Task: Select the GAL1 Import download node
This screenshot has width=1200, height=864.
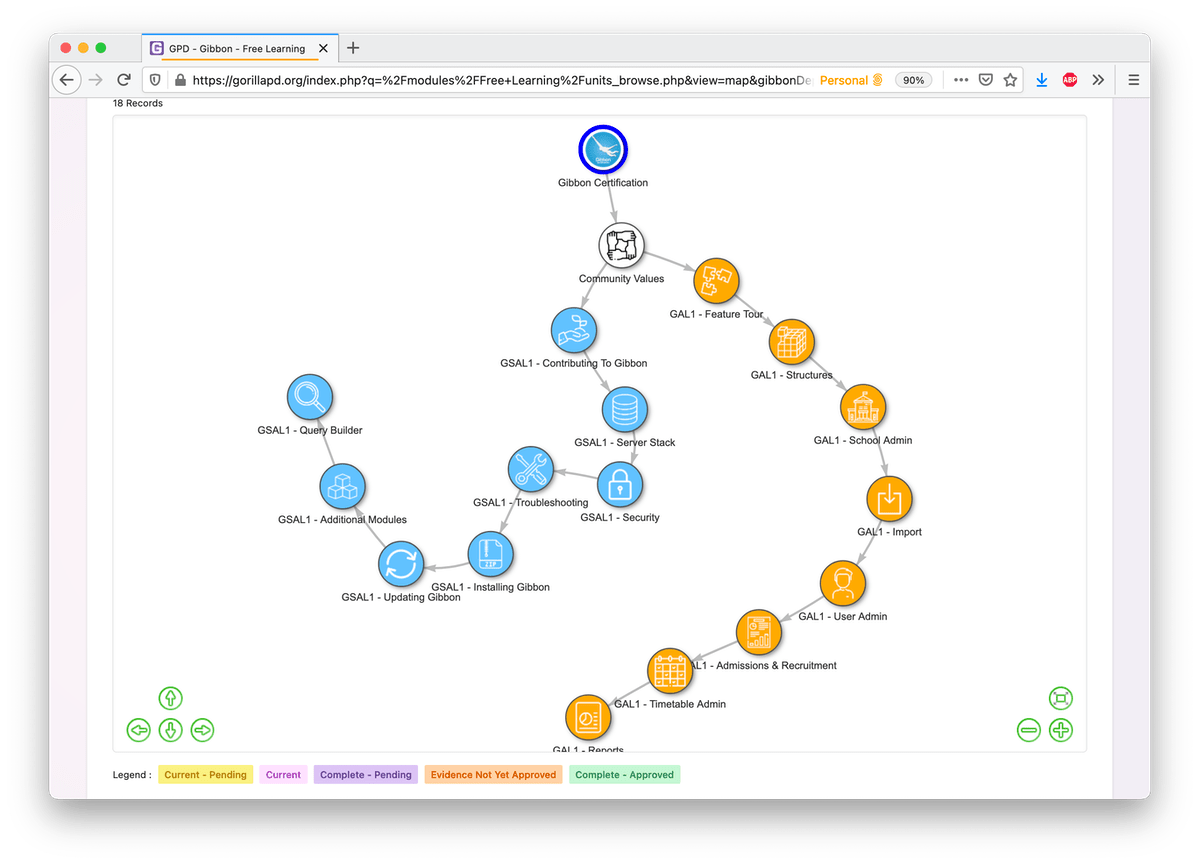Action: tap(889, 499)
